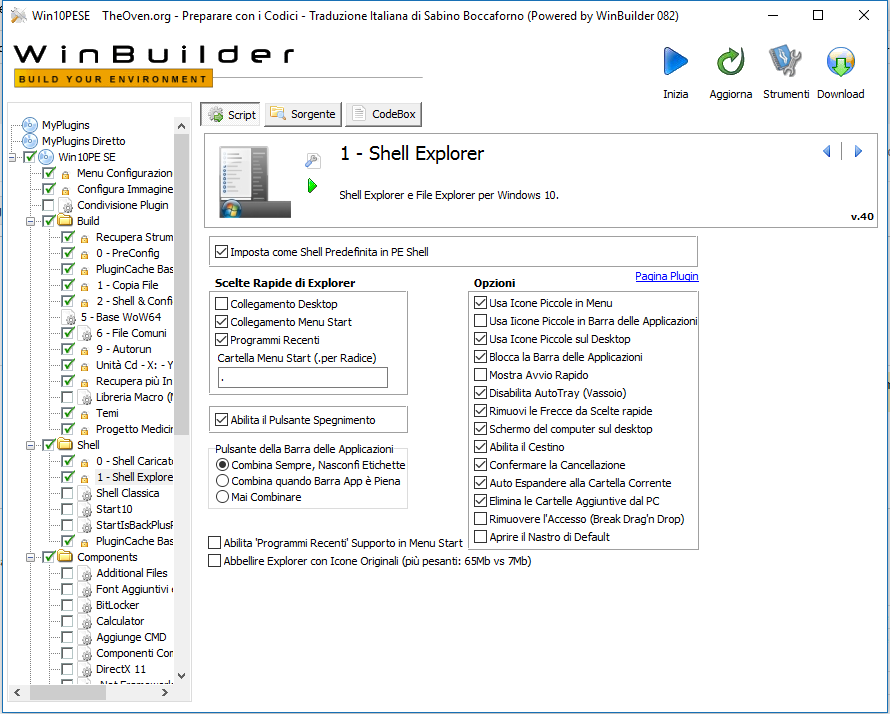Click the Win10PE SE project disc icon
890x714 pixels.
point(46,157)
